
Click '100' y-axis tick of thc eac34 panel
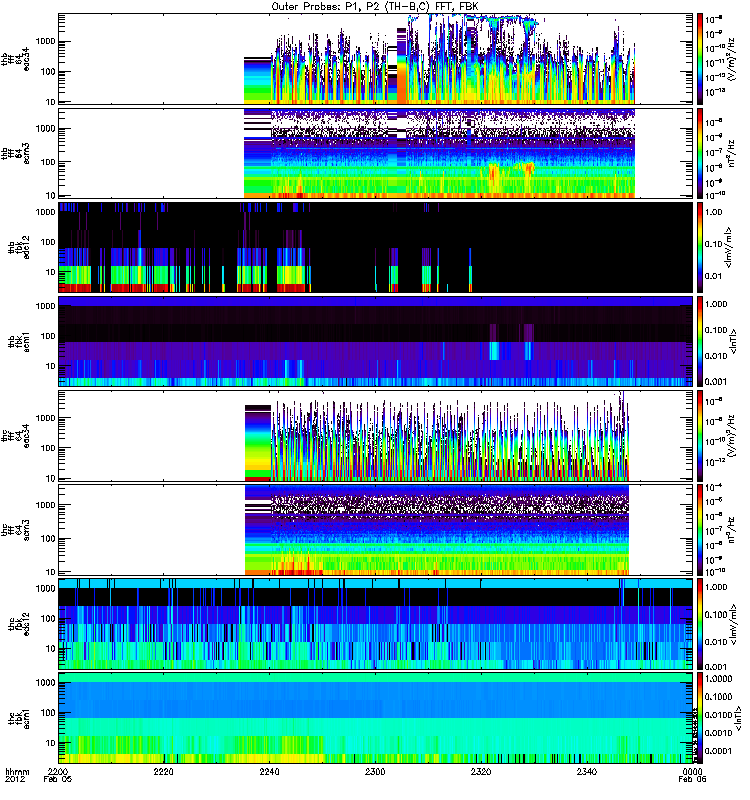point(48,448)
